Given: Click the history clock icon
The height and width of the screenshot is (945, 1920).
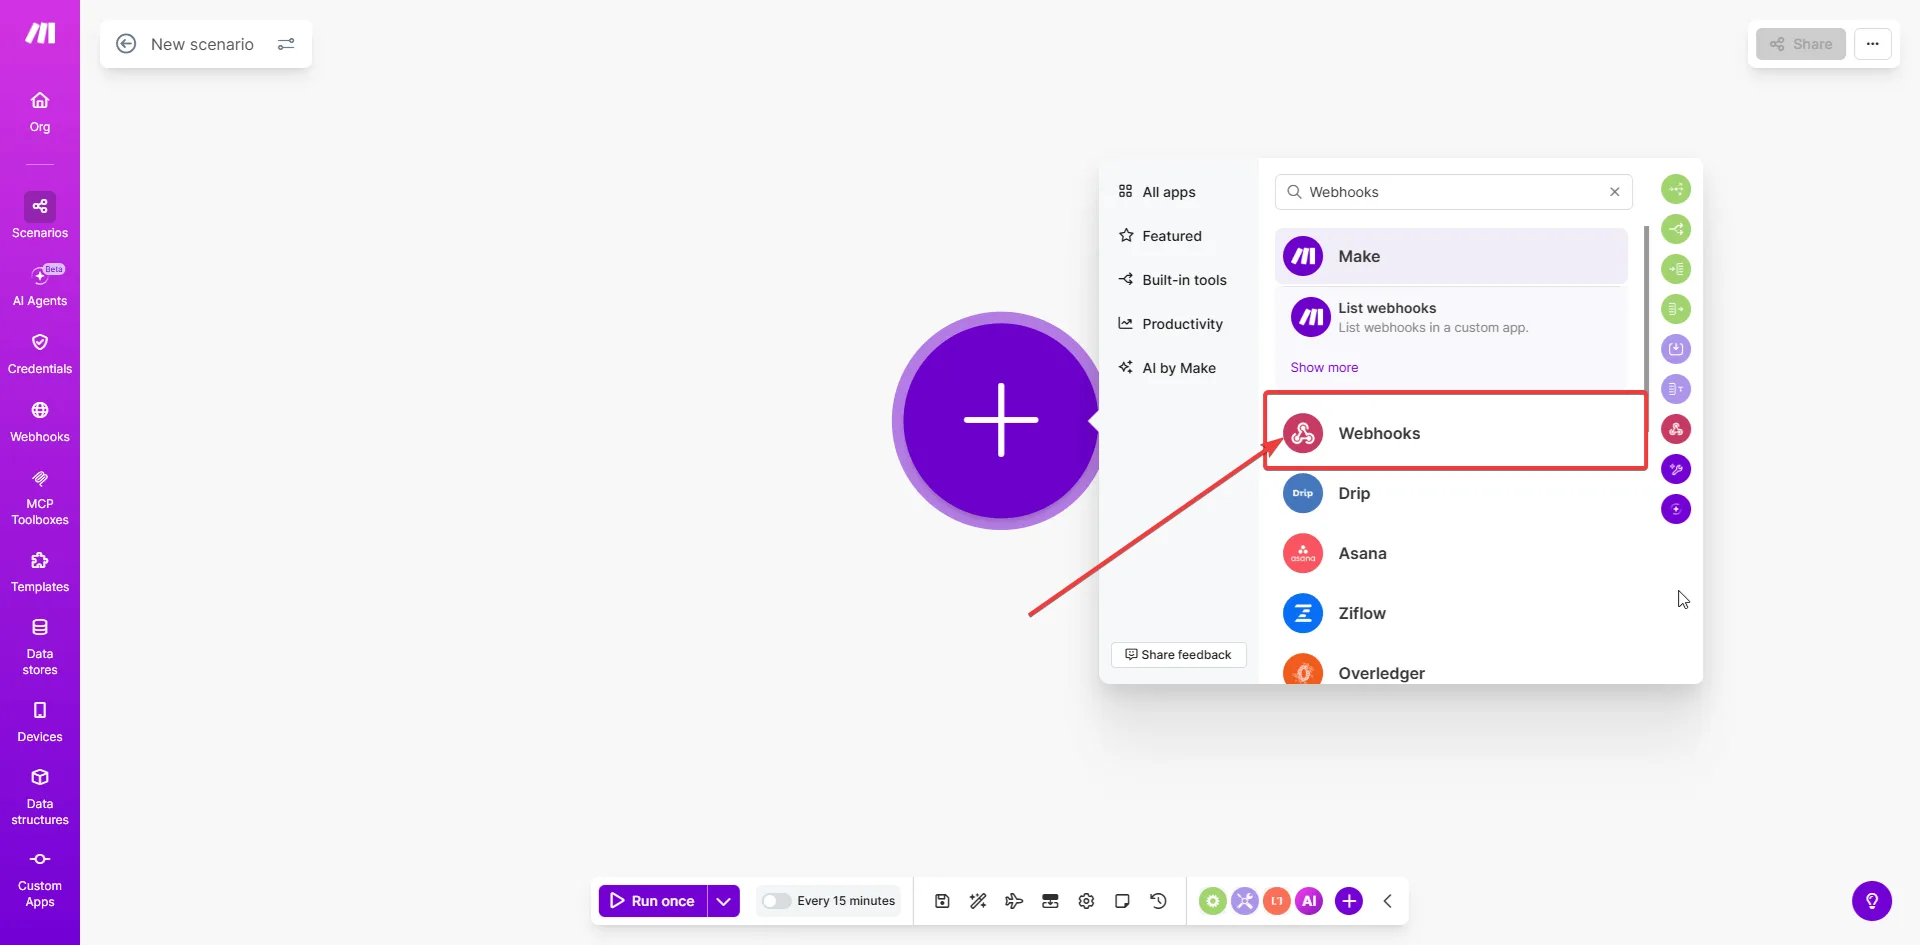Looking at the screenshot, I should 1158,901.
